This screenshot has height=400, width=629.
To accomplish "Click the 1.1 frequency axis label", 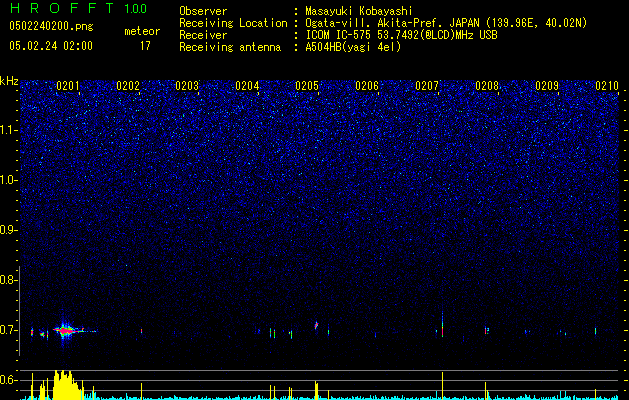I will [x=8, y=130].
